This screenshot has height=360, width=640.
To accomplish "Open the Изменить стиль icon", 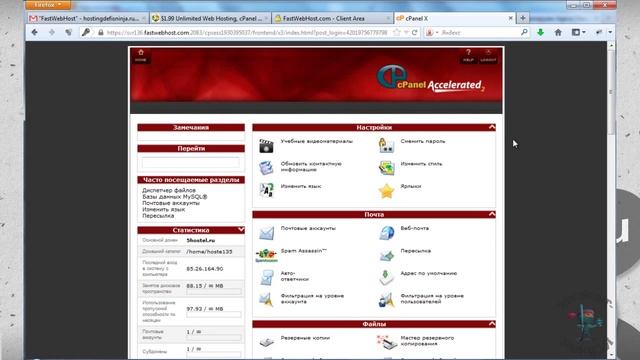I will click(386, 168).
